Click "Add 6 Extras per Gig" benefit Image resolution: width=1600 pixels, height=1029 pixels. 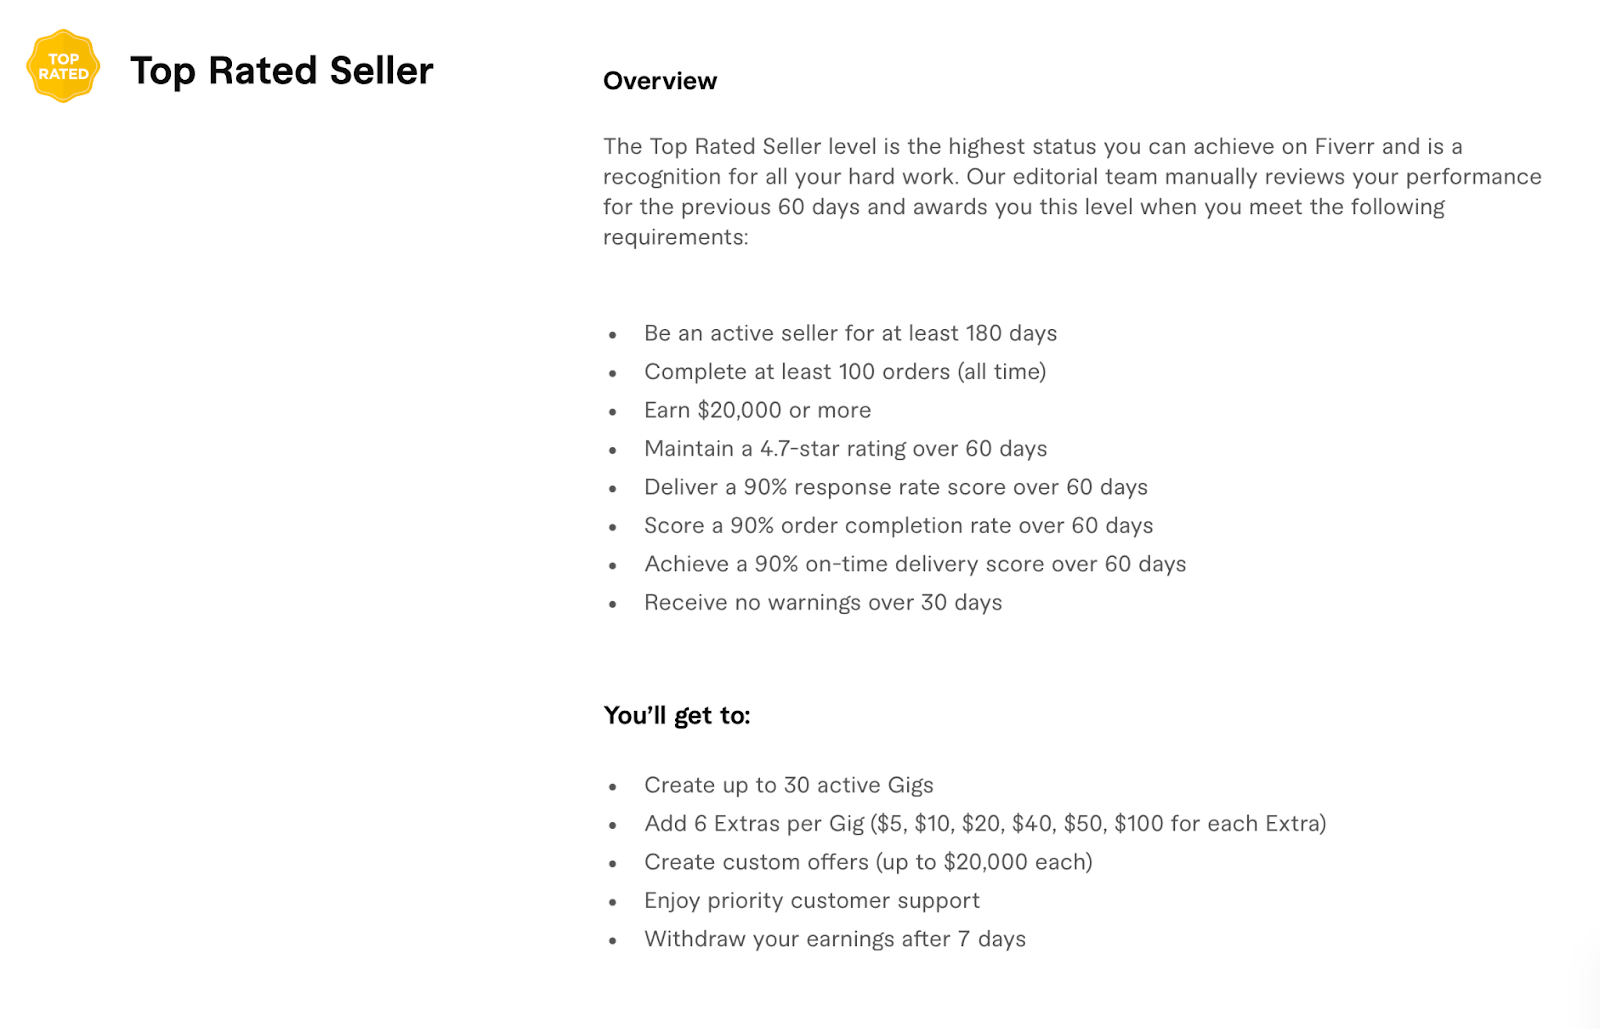coord(985,824)
